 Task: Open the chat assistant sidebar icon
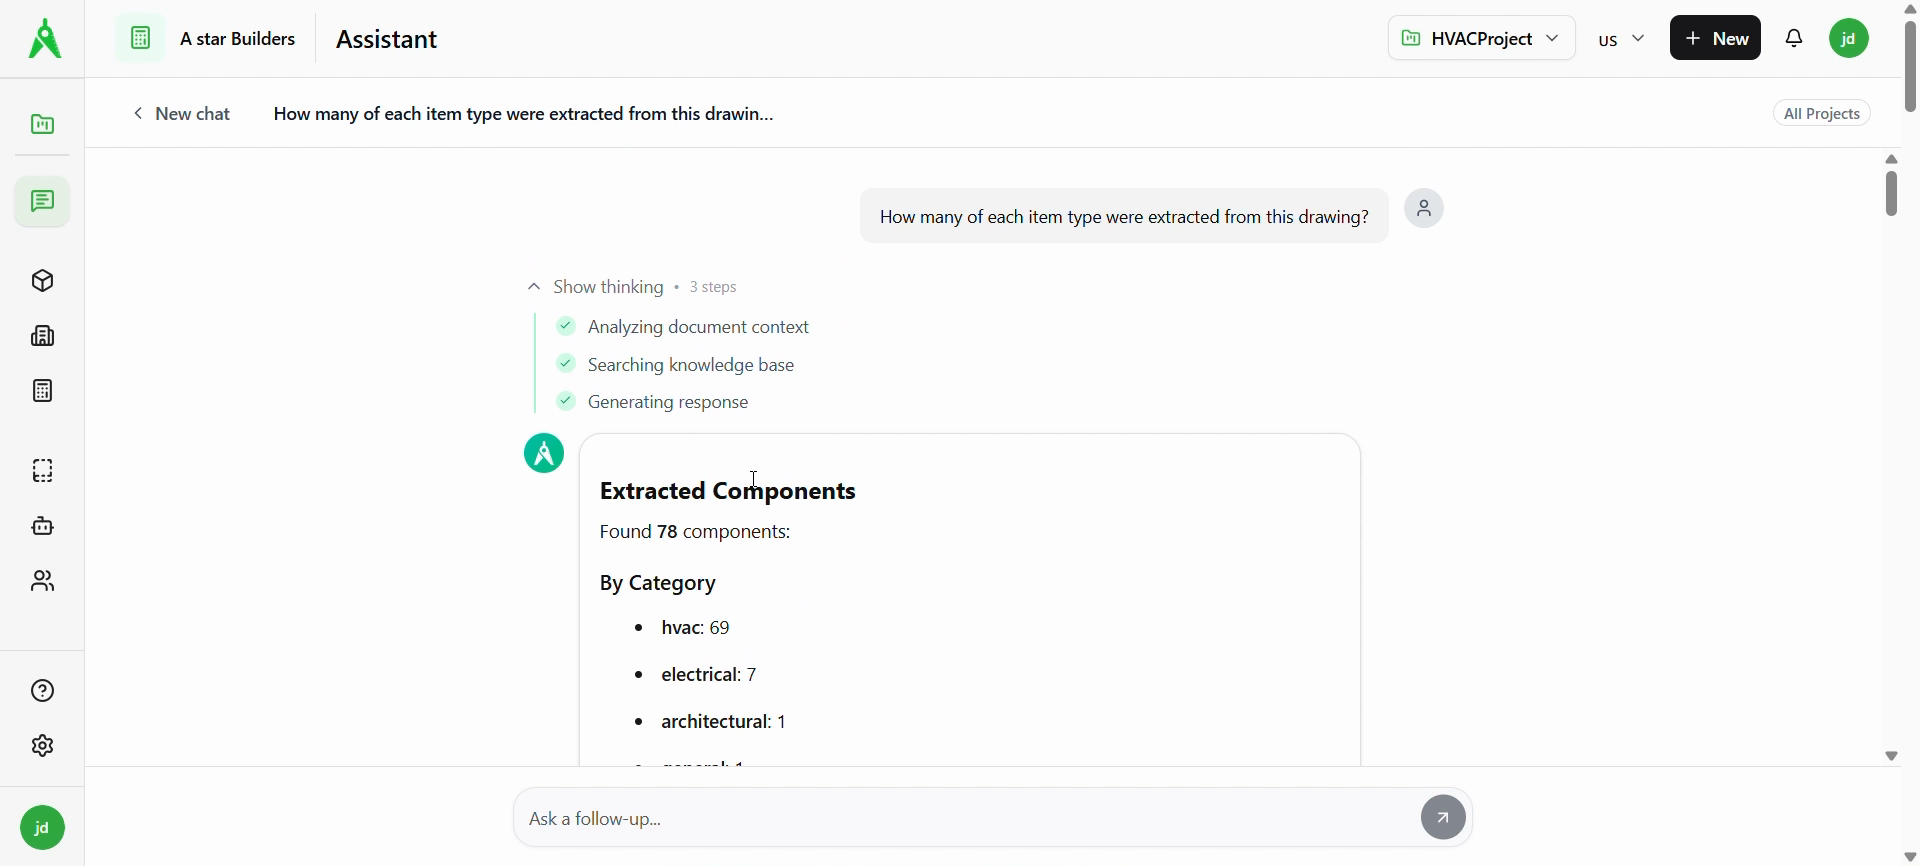42,202
